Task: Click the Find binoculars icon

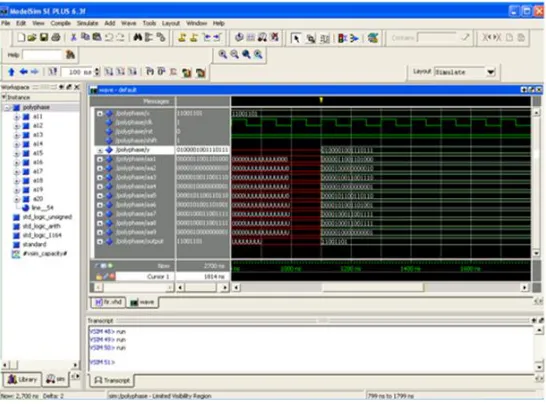Action: pos(138,37)
